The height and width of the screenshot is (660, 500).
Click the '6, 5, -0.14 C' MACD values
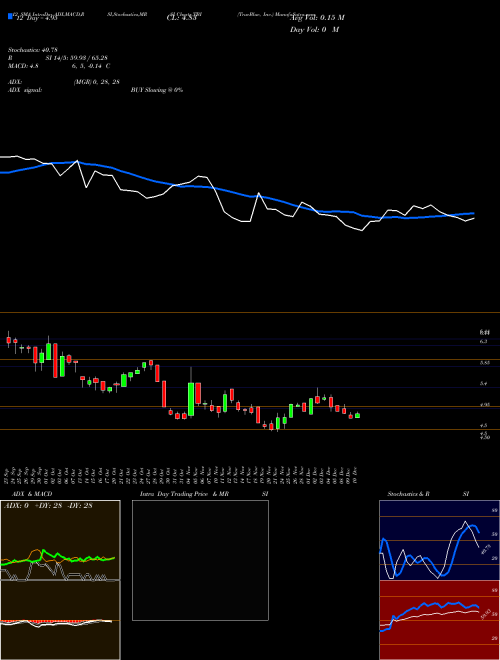pos(90,66)
